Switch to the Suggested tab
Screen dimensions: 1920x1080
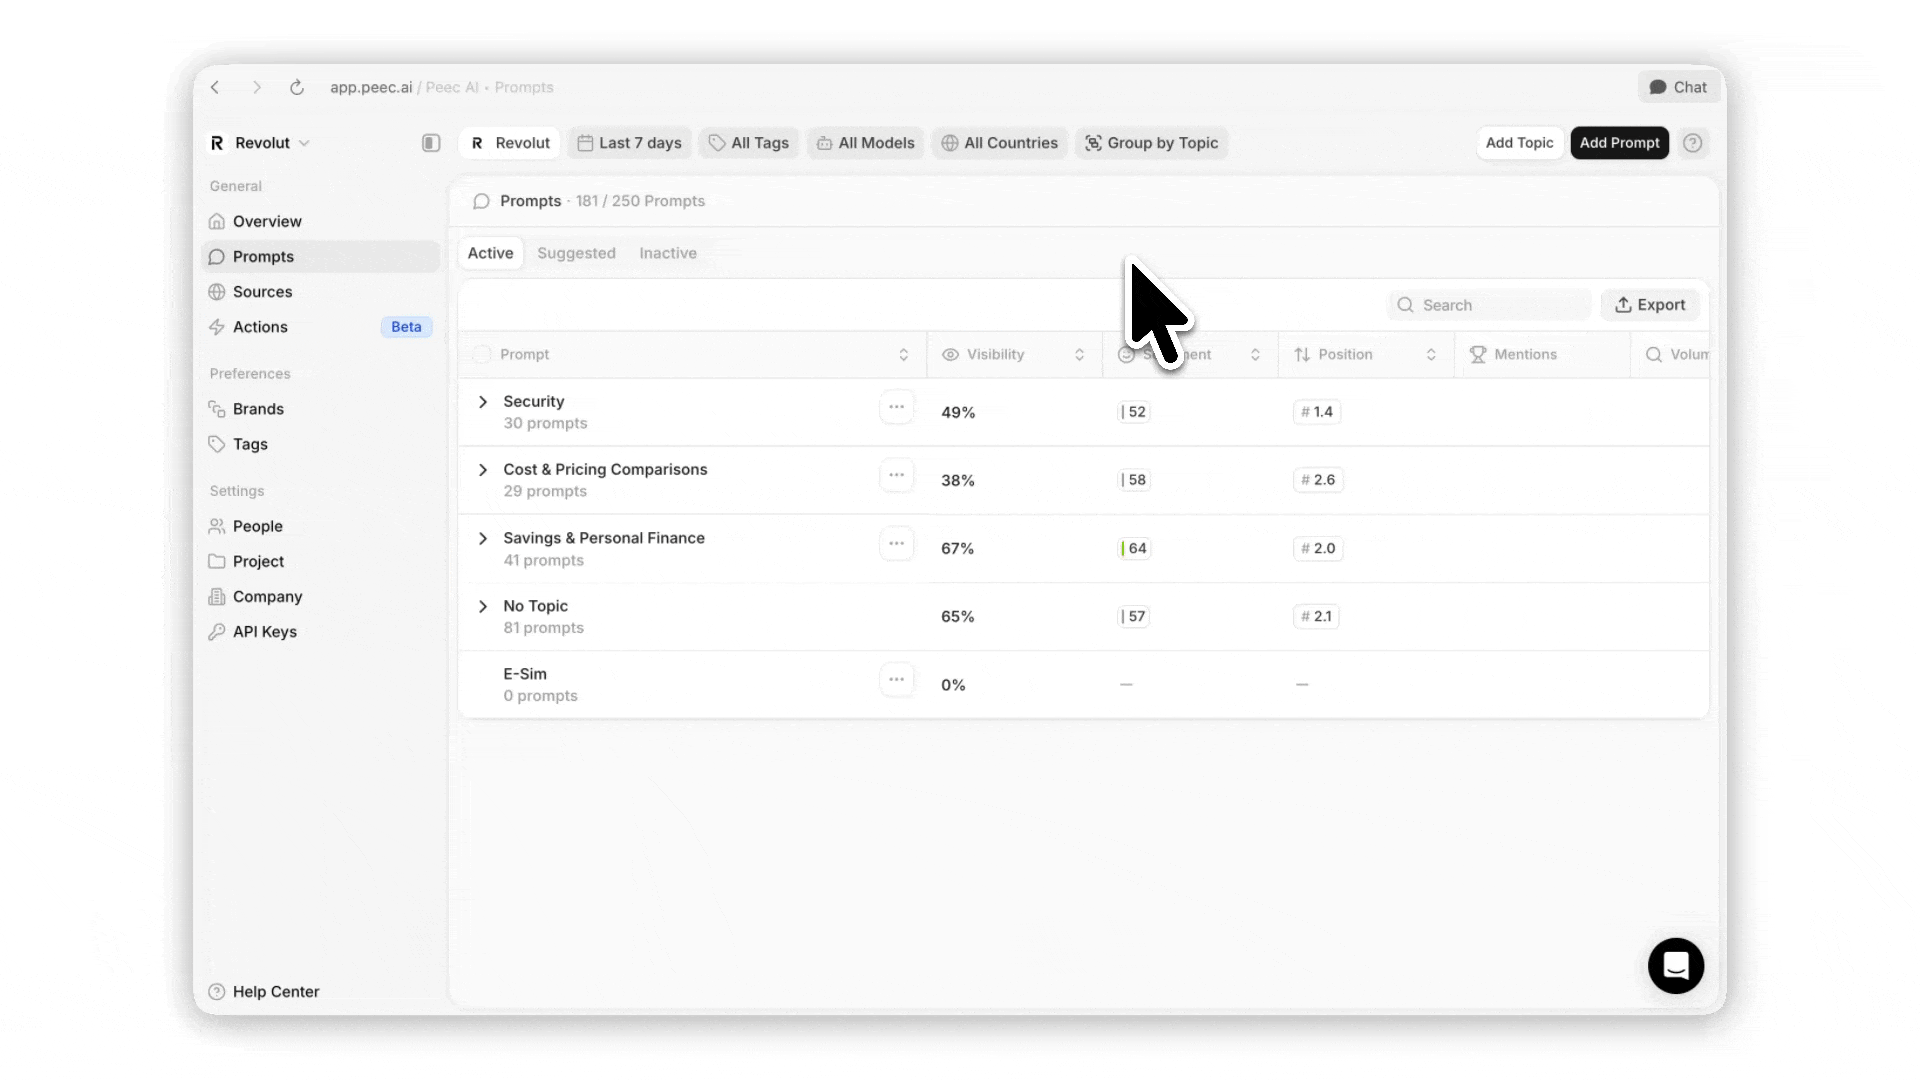(576, 253)
